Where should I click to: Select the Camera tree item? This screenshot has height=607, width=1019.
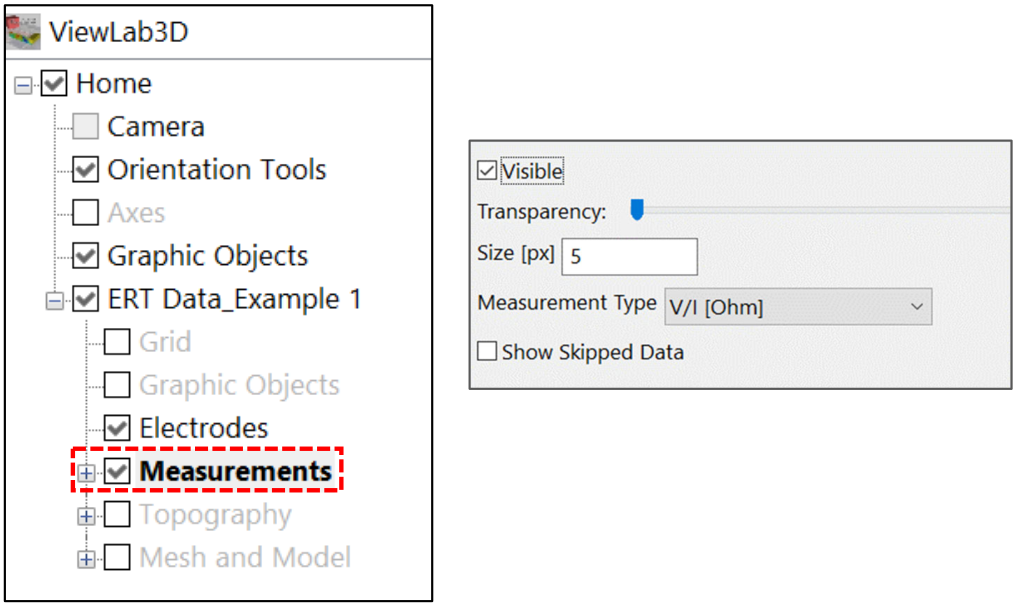[x=156, y=127]
